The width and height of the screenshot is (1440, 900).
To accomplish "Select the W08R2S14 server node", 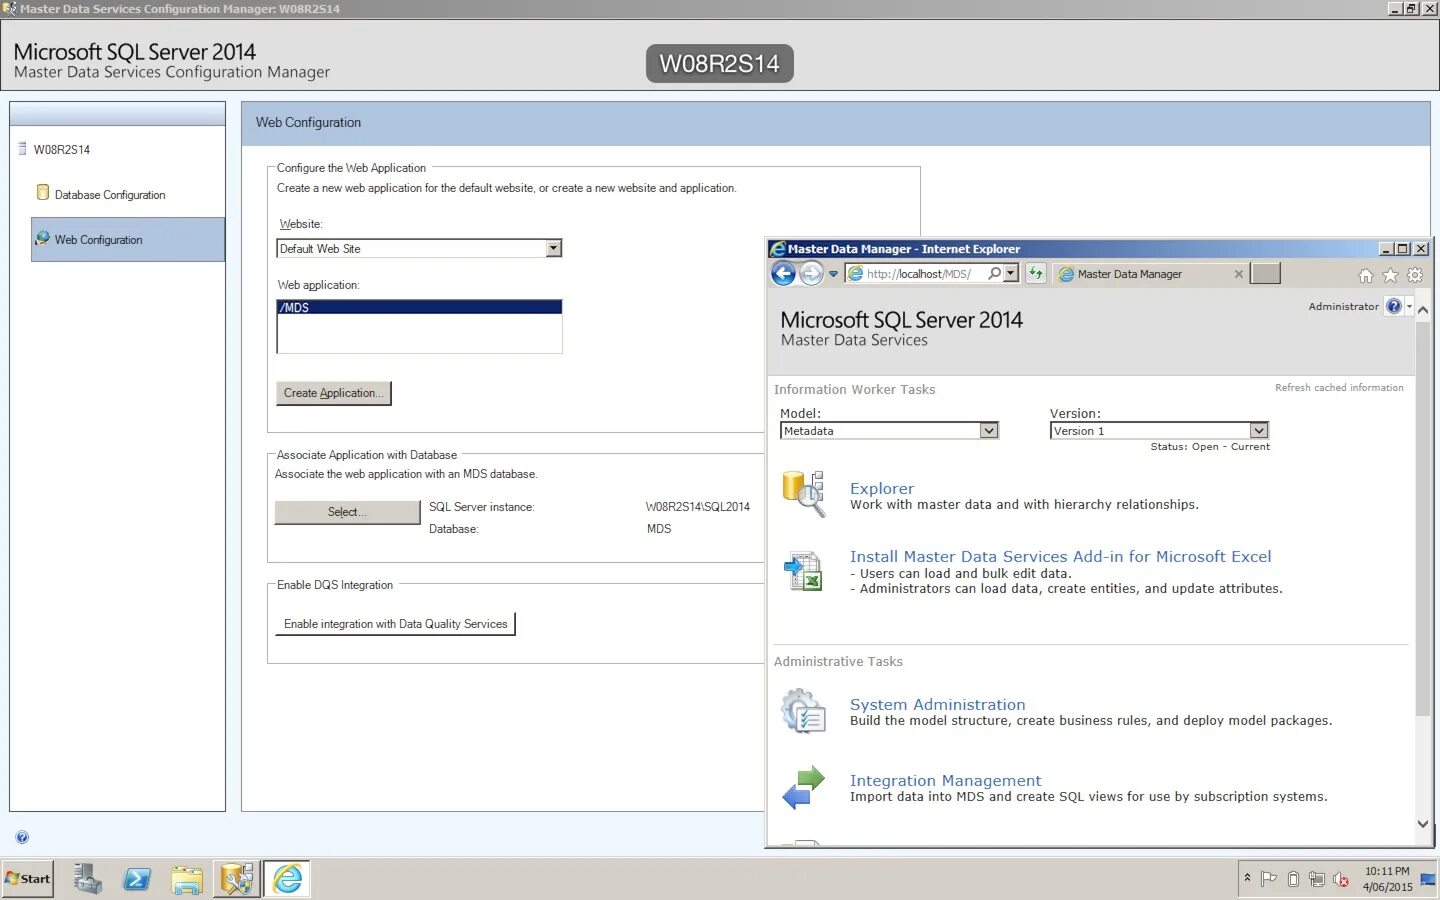I will tap(62, 150).
